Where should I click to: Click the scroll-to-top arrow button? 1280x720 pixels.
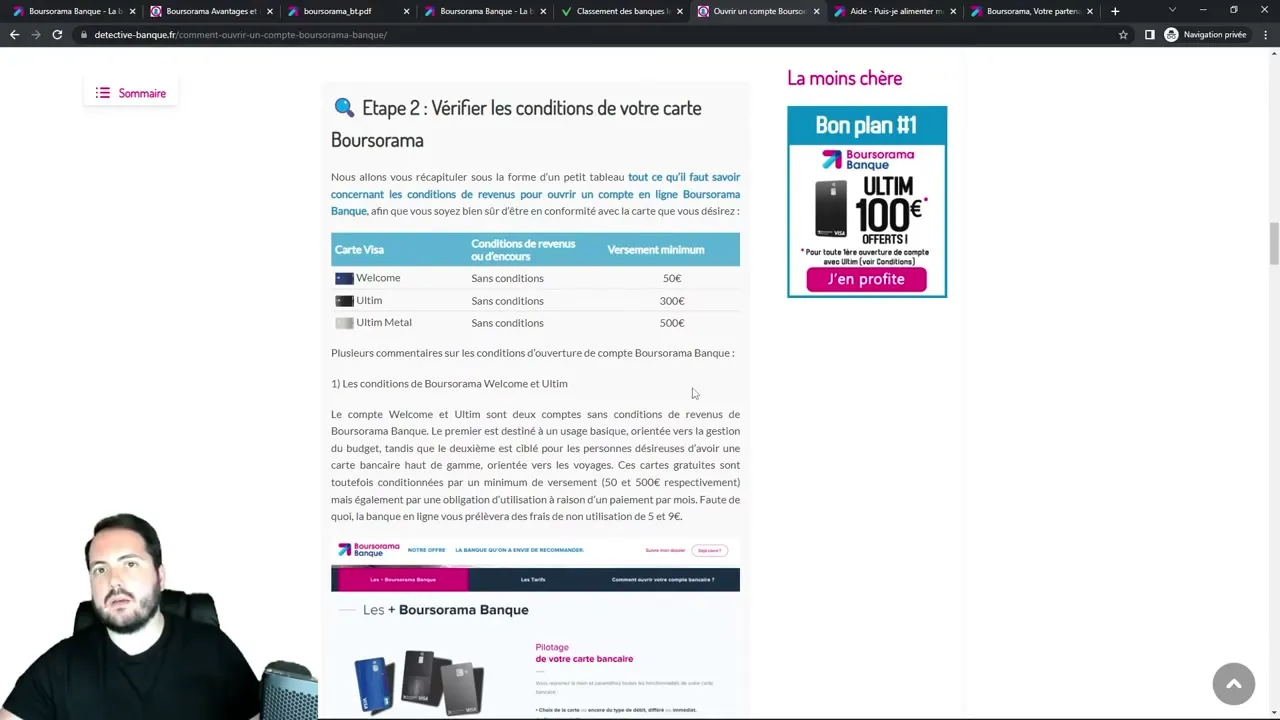1233,684
